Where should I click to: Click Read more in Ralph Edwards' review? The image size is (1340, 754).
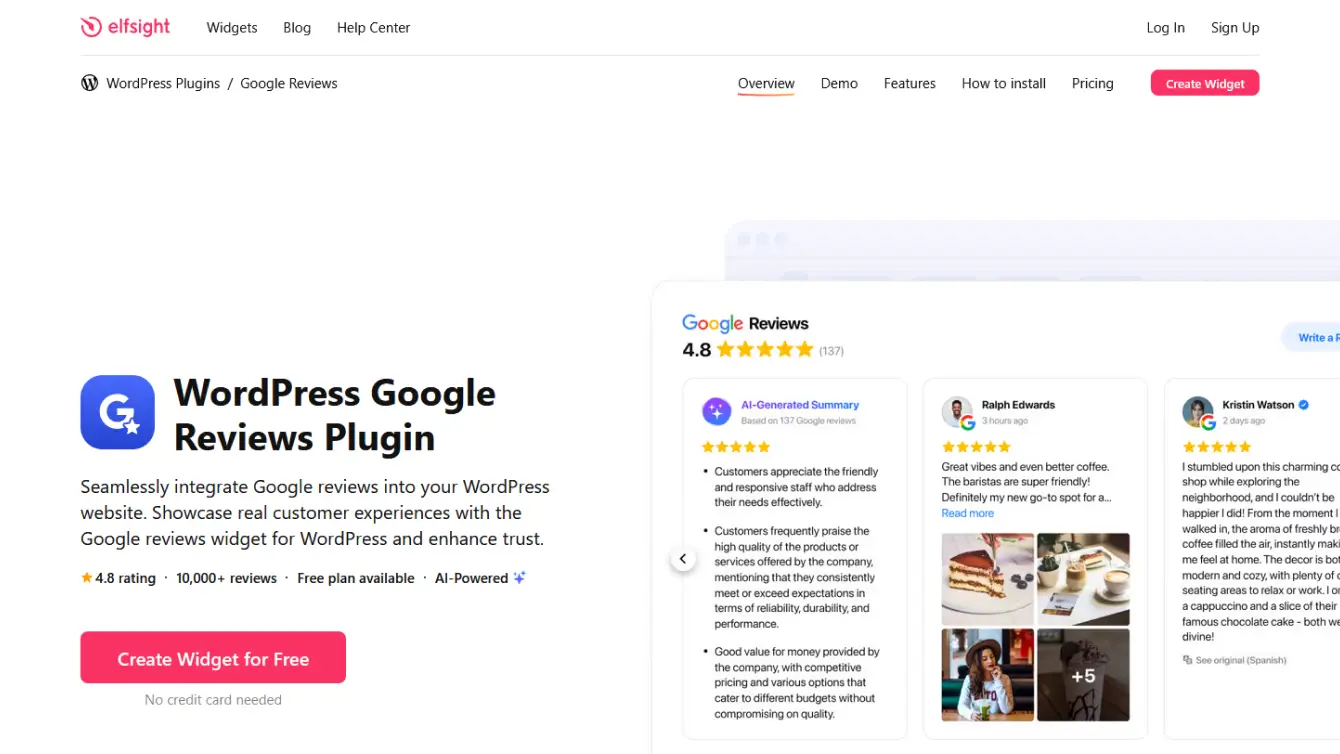967,513
